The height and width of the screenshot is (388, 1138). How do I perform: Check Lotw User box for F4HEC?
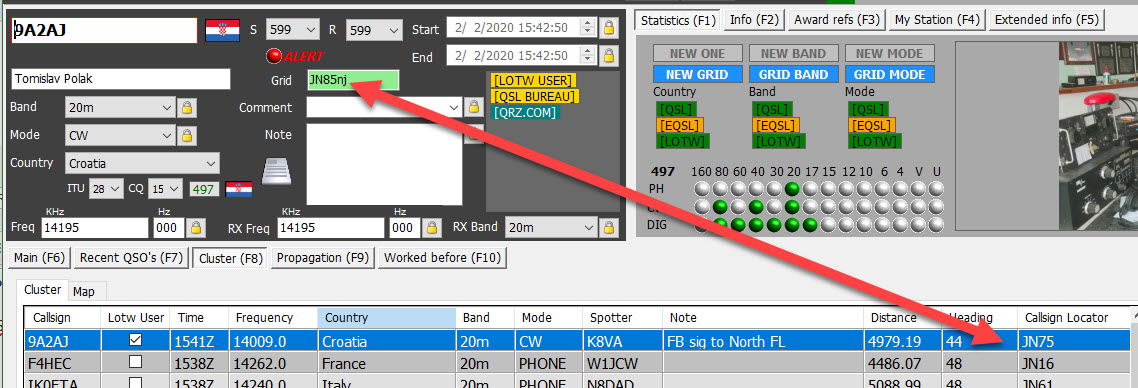point(135,363)
